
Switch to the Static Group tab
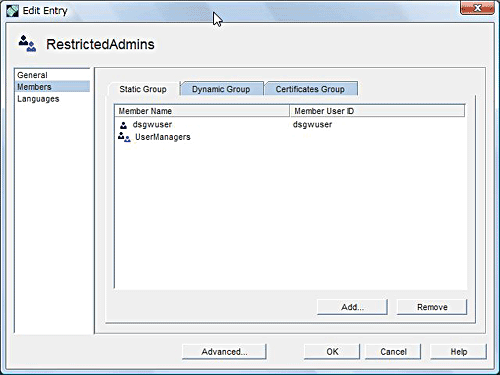[x=143, y=89]
